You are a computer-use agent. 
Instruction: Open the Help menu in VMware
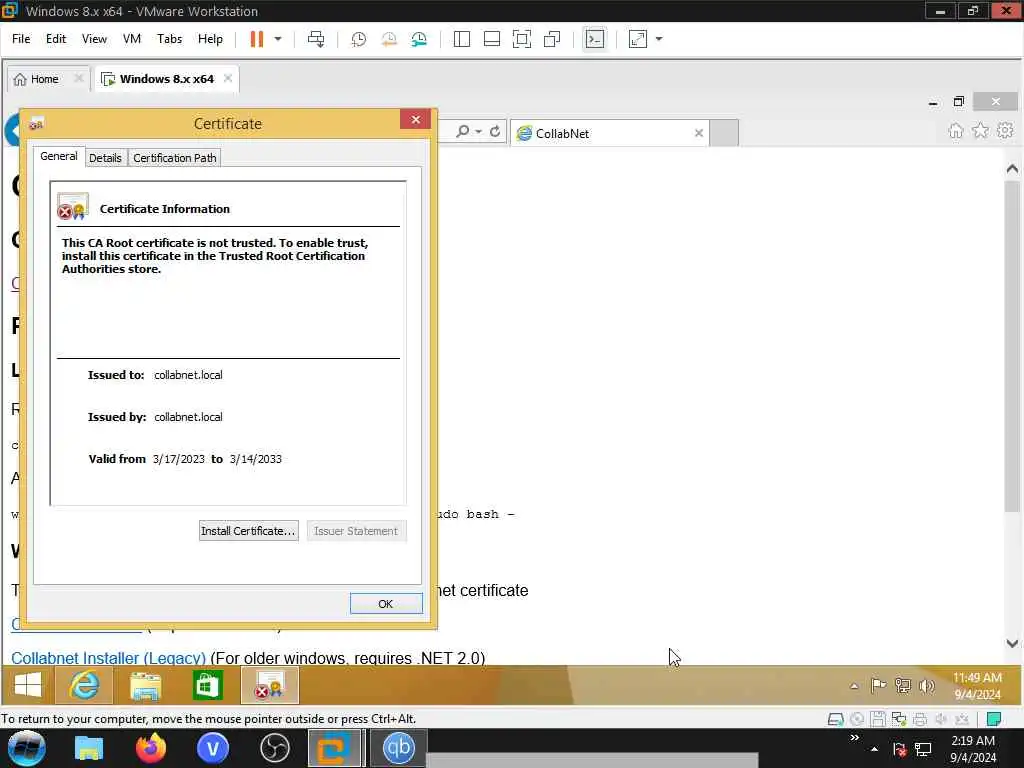tap(210, 39)
